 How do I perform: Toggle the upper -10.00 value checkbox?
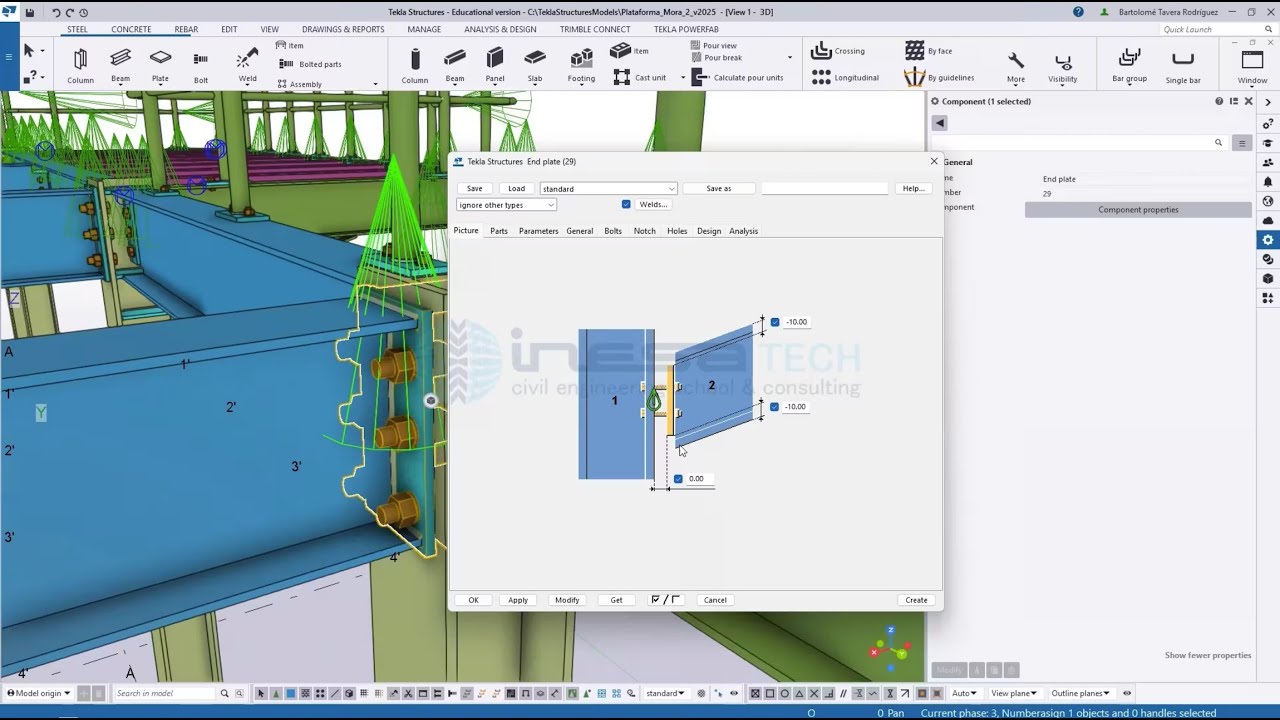coord(775,322)
